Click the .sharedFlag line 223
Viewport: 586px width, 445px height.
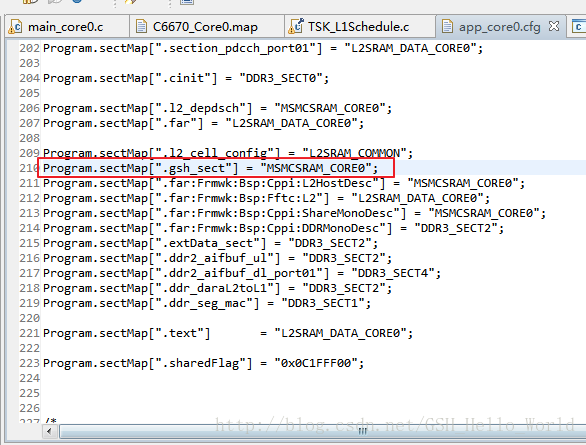(x=203, y=363)
